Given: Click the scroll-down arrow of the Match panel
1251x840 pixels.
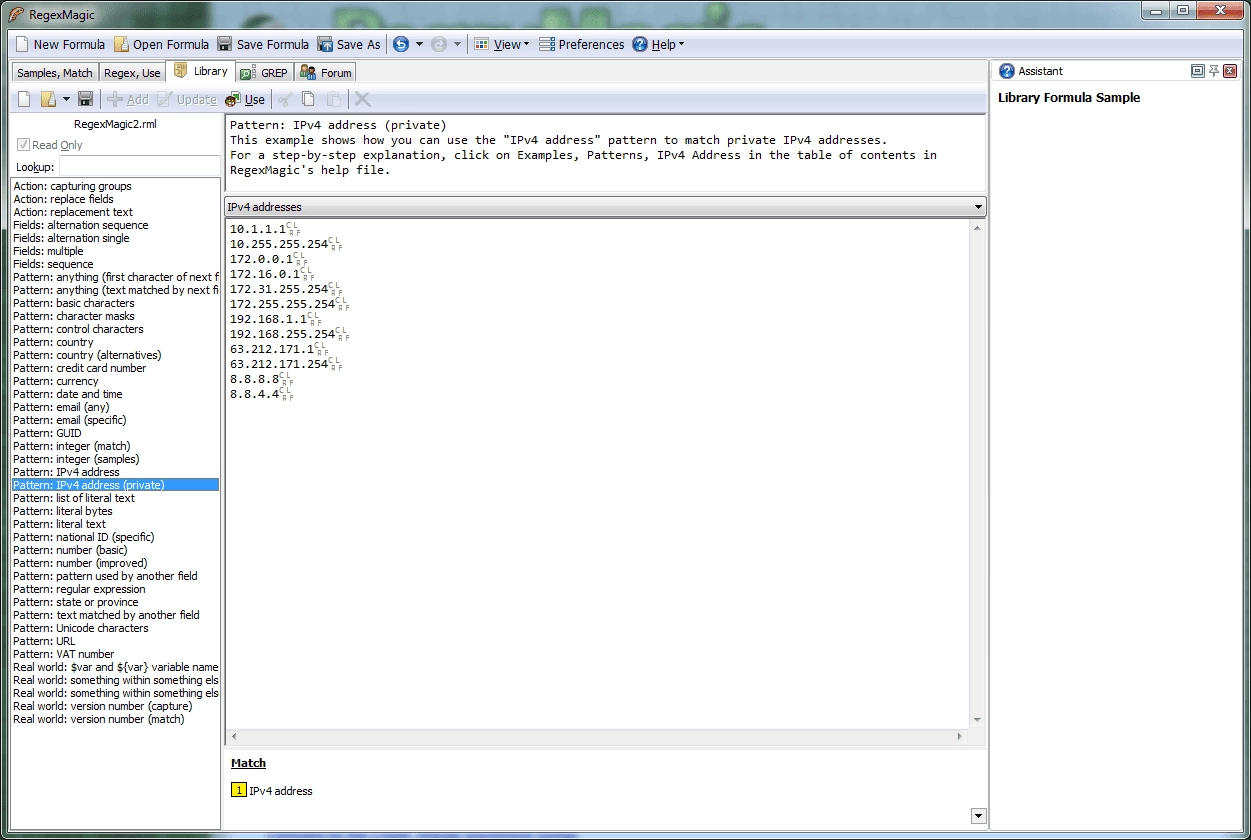Looking at the screenshot, I should [978, 816].
